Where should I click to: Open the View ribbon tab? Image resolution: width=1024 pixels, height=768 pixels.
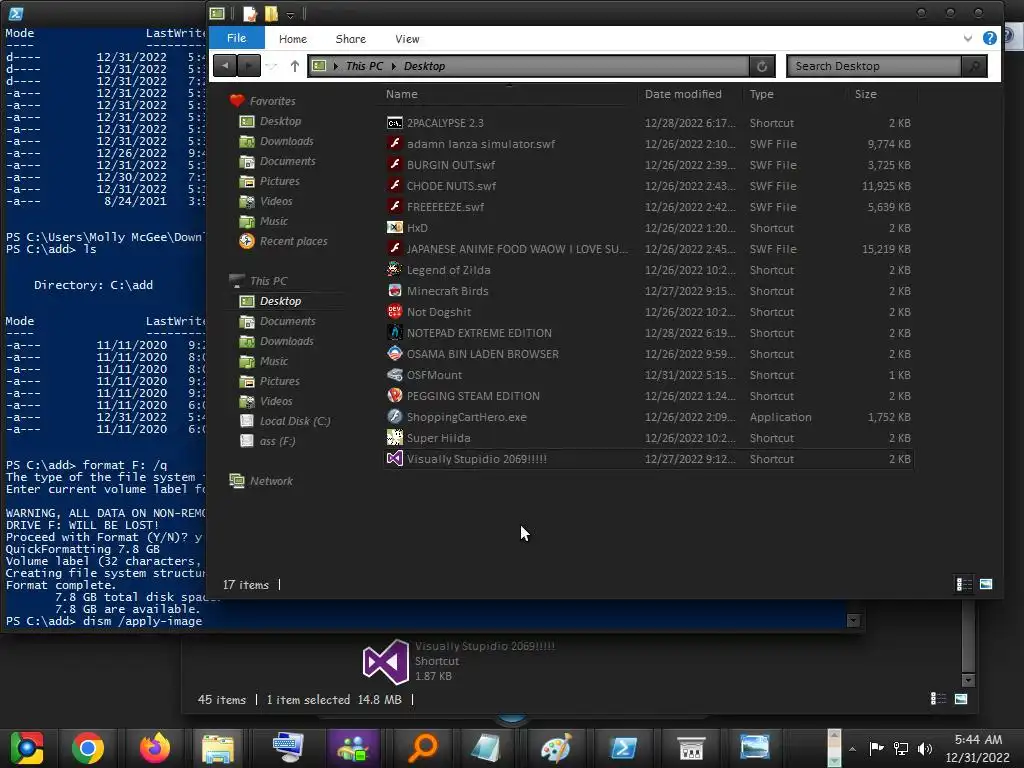coord(407,39)
